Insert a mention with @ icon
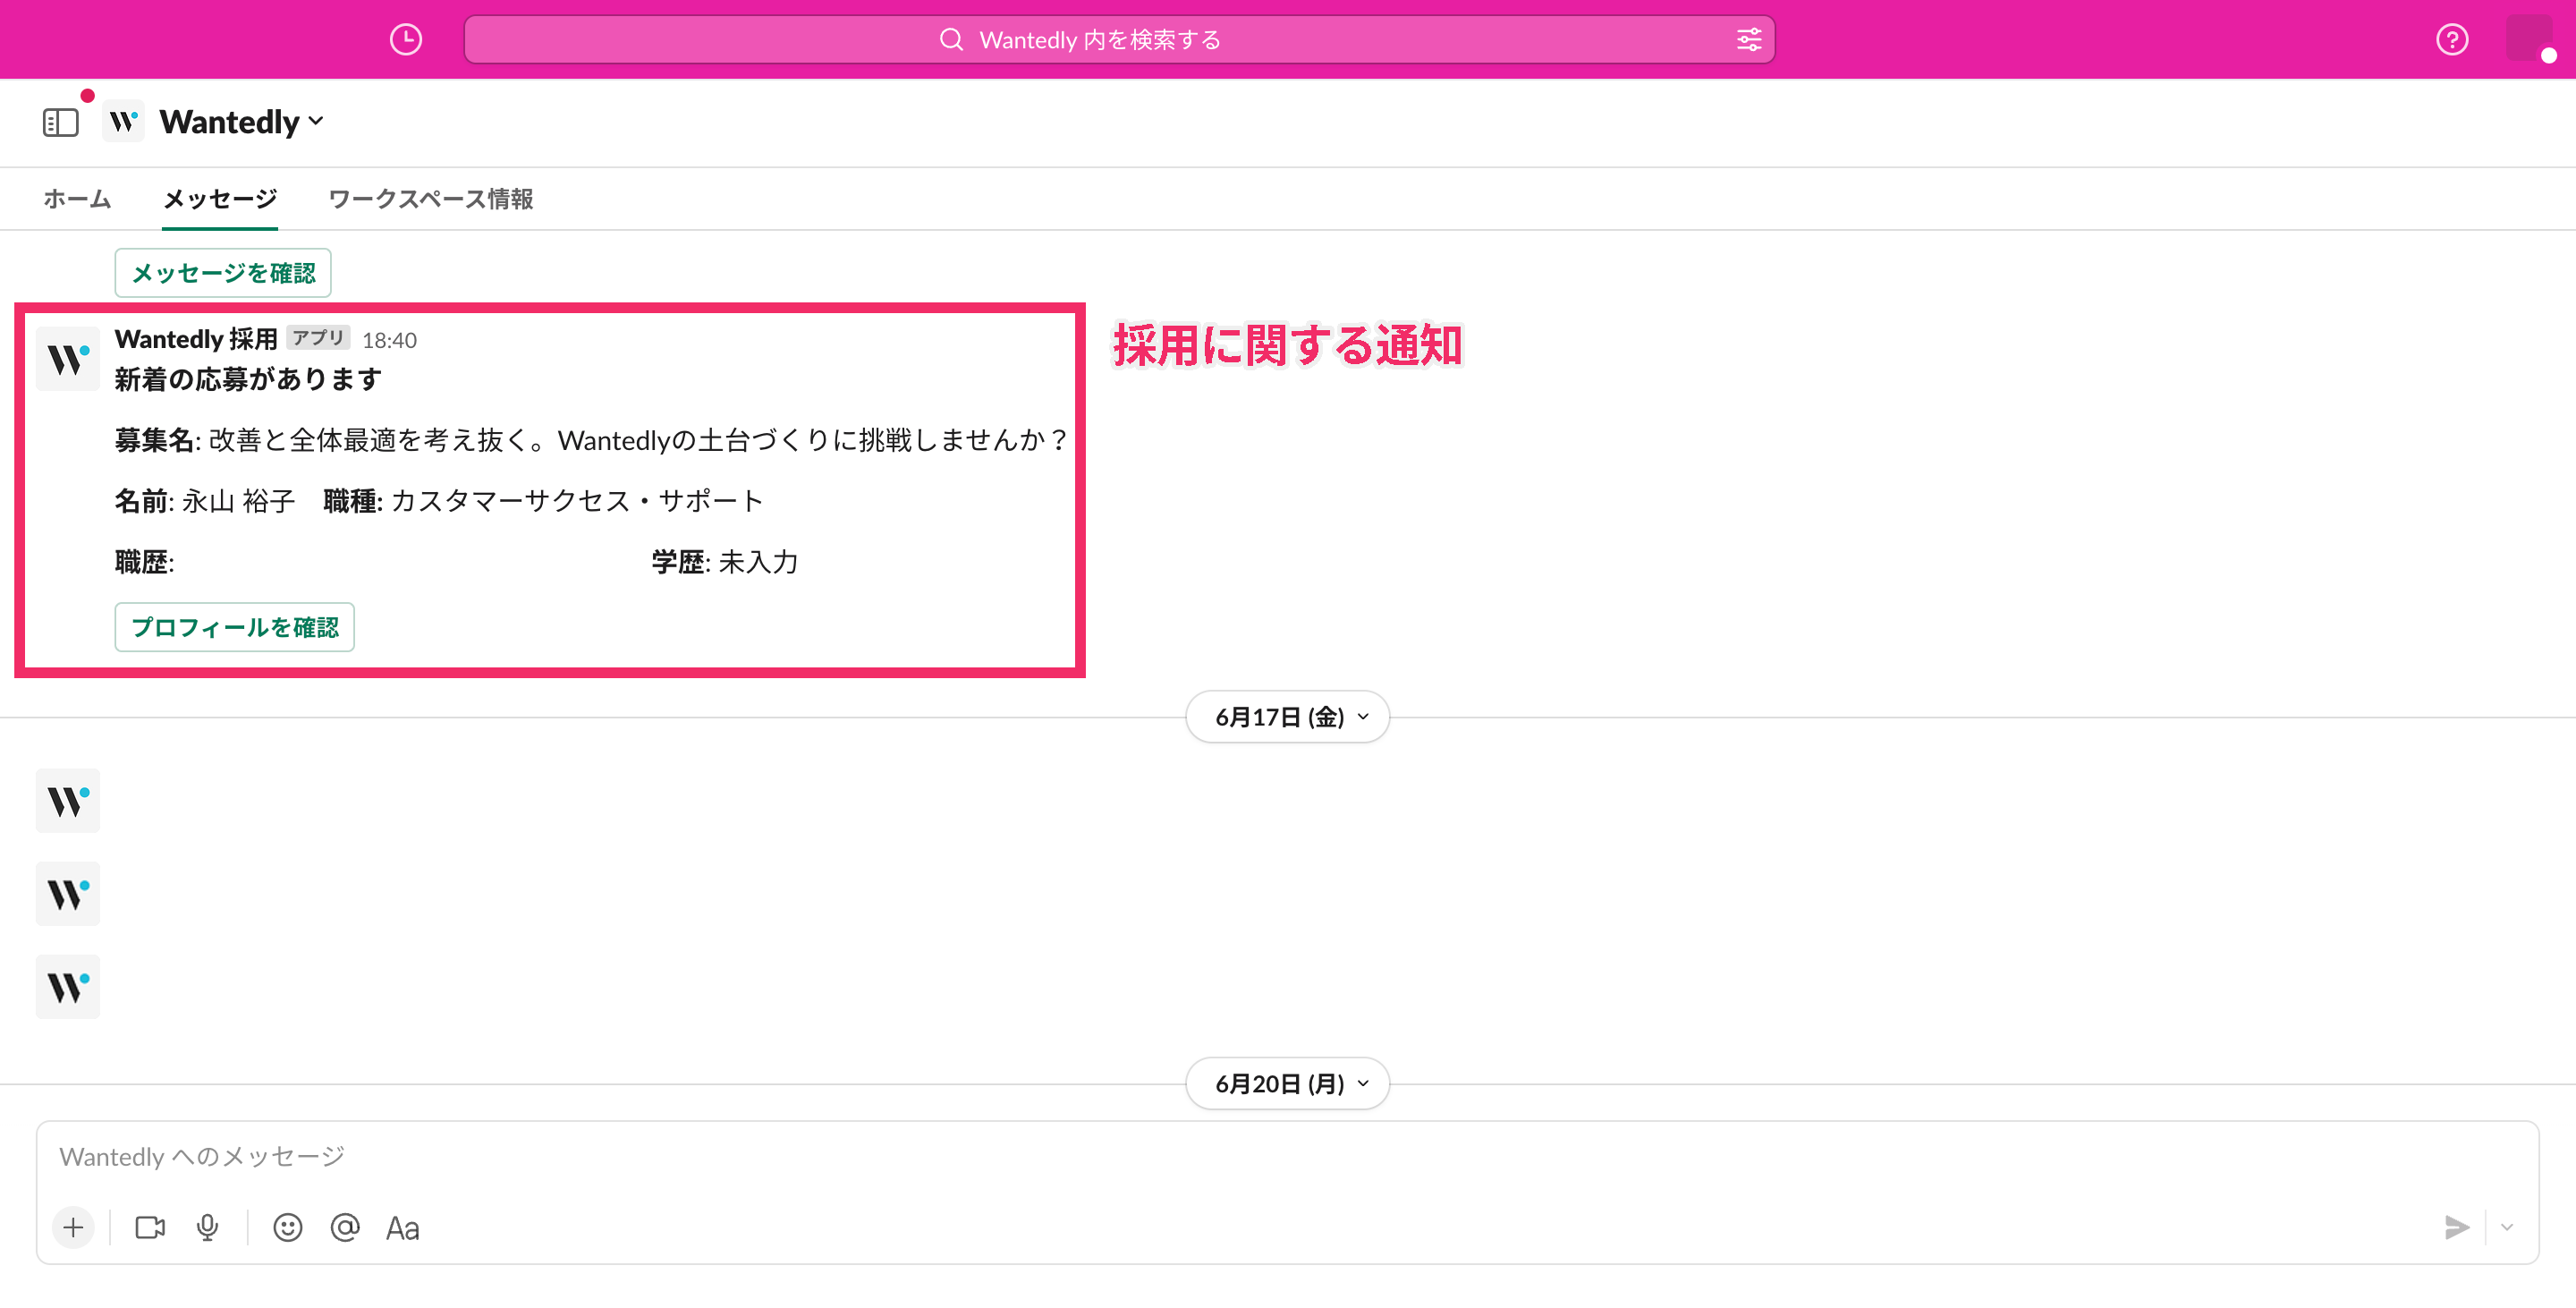This screenshot has width=2576, height=1308. click(x=345, y=1227)
